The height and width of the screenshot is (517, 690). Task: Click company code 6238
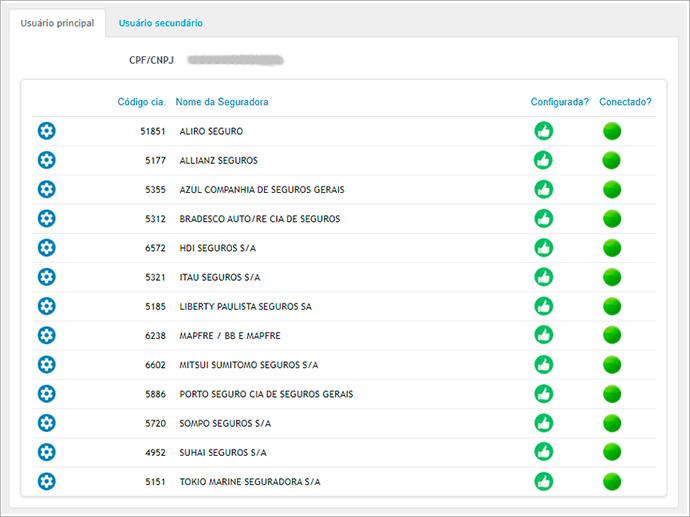point(155,336)
